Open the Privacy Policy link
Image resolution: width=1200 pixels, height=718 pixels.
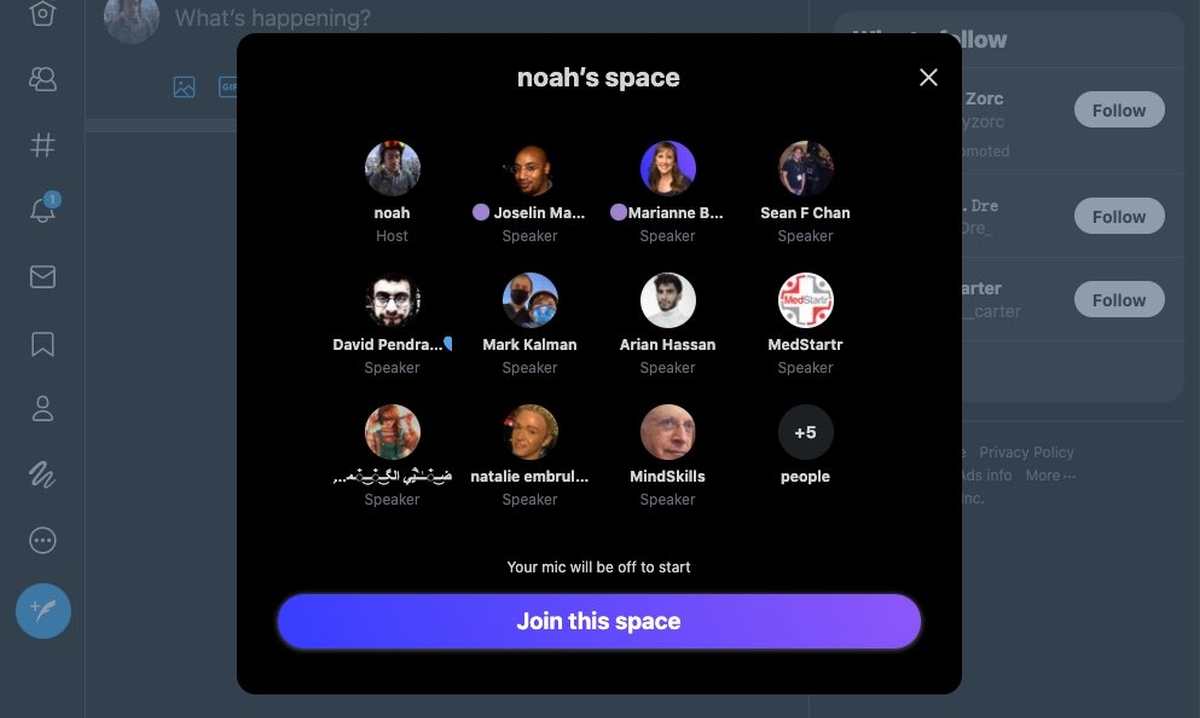point(1026,452)
